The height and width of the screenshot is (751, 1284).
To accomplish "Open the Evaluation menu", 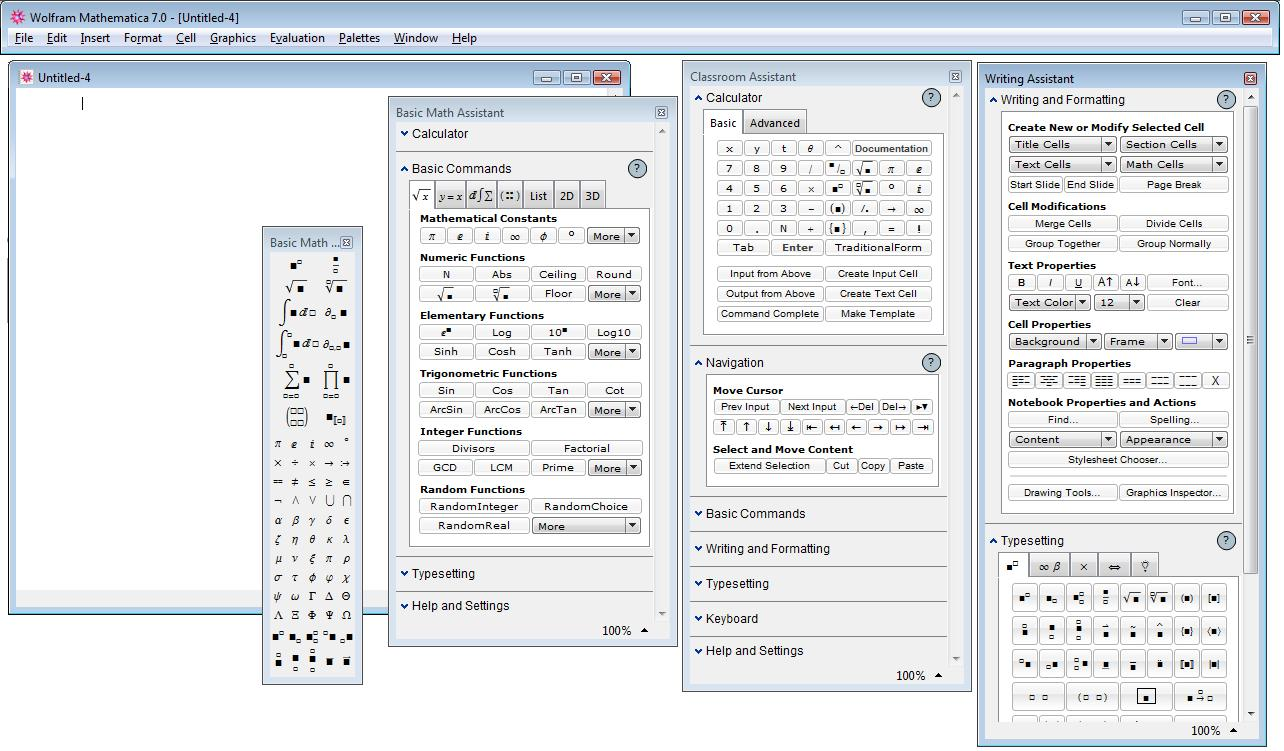I will (297, 38).
